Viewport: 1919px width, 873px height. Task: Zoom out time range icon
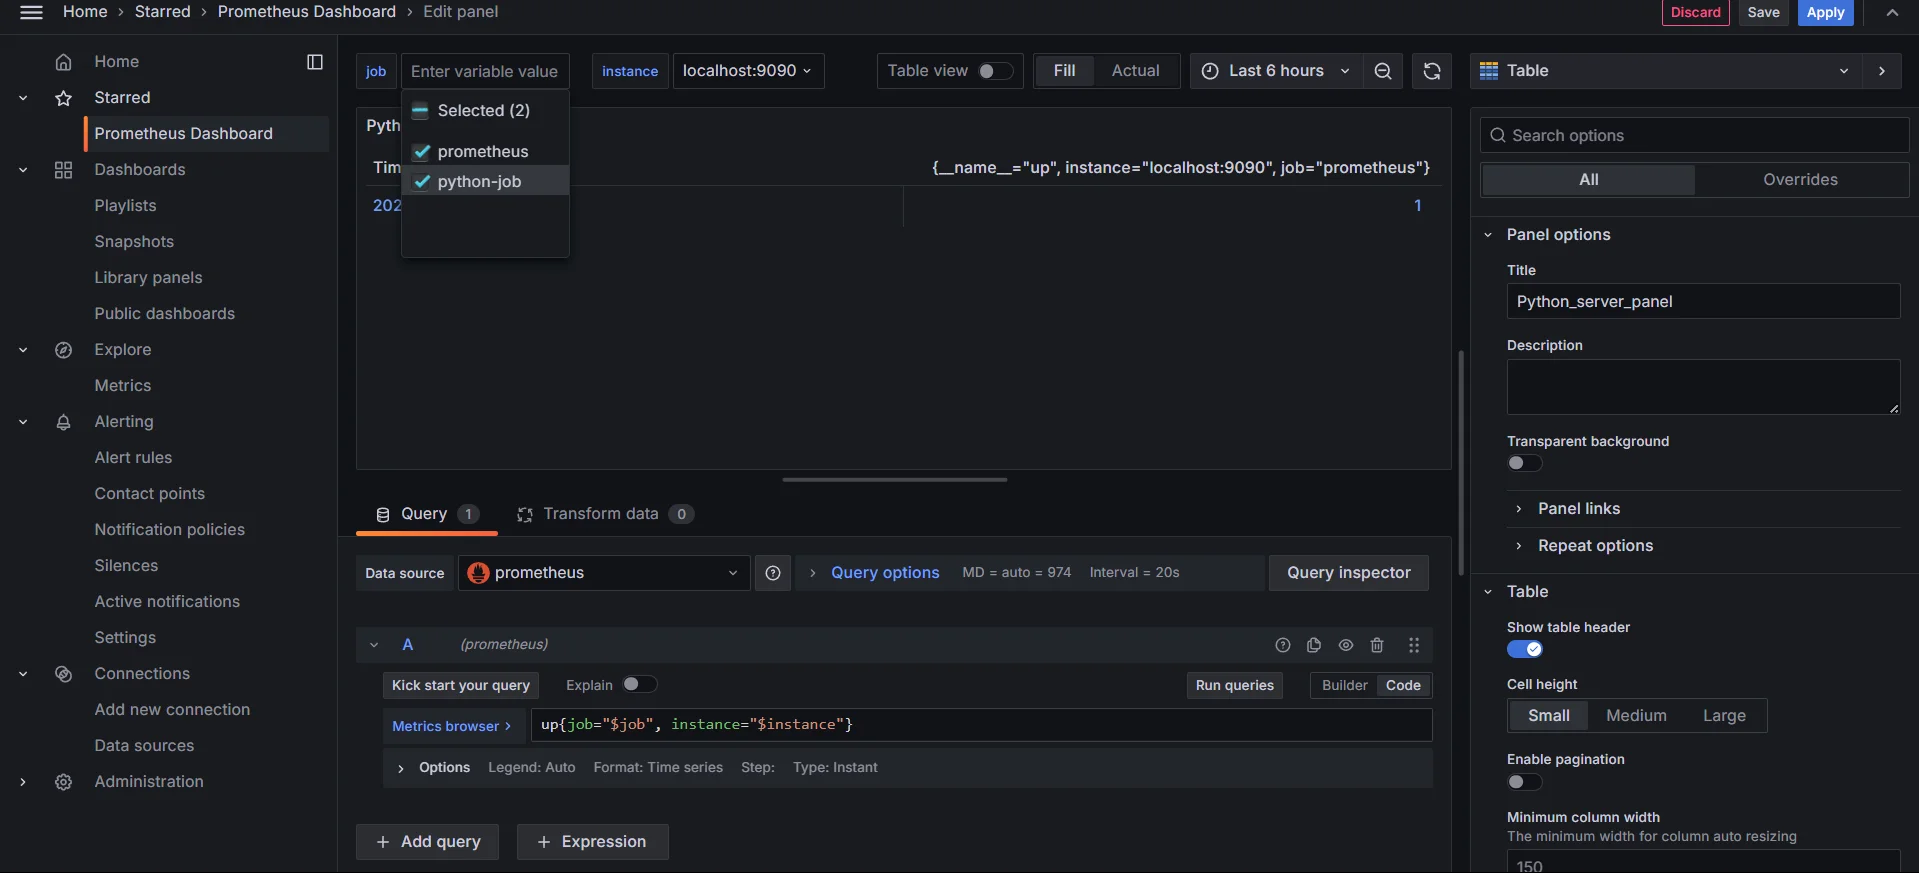1383,71
